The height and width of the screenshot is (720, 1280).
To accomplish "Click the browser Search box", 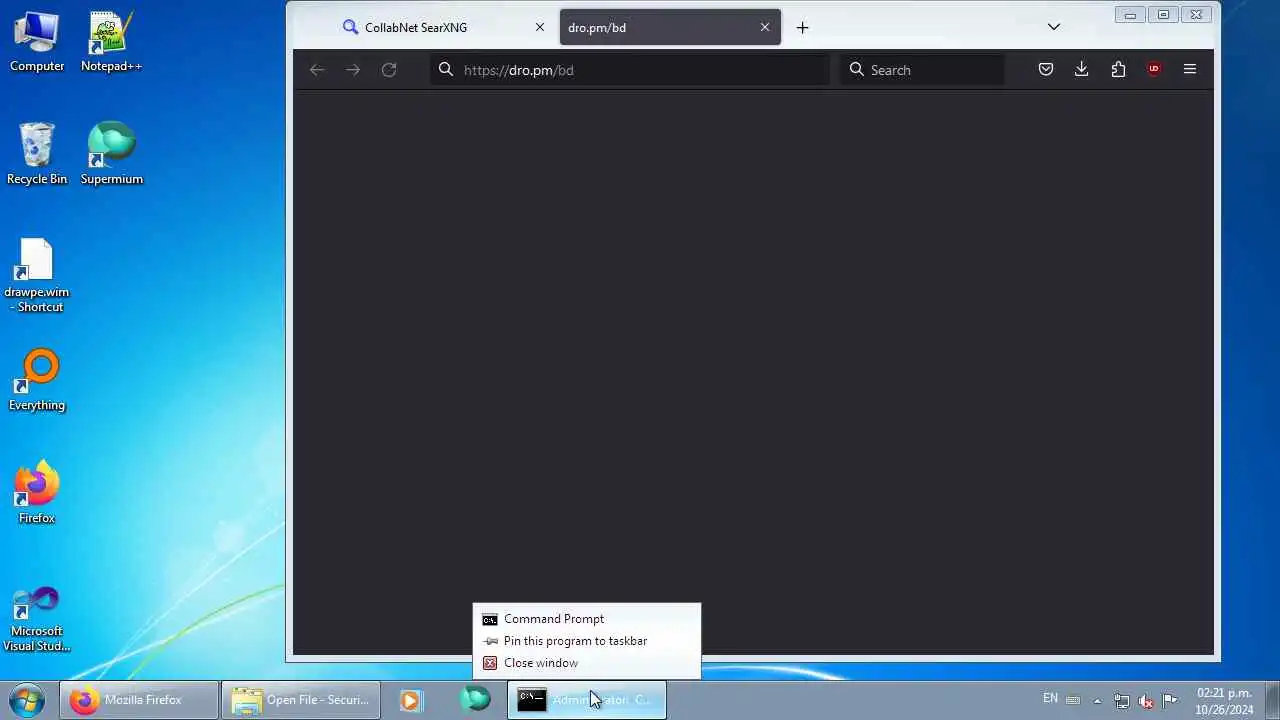I will coord(922,70).
